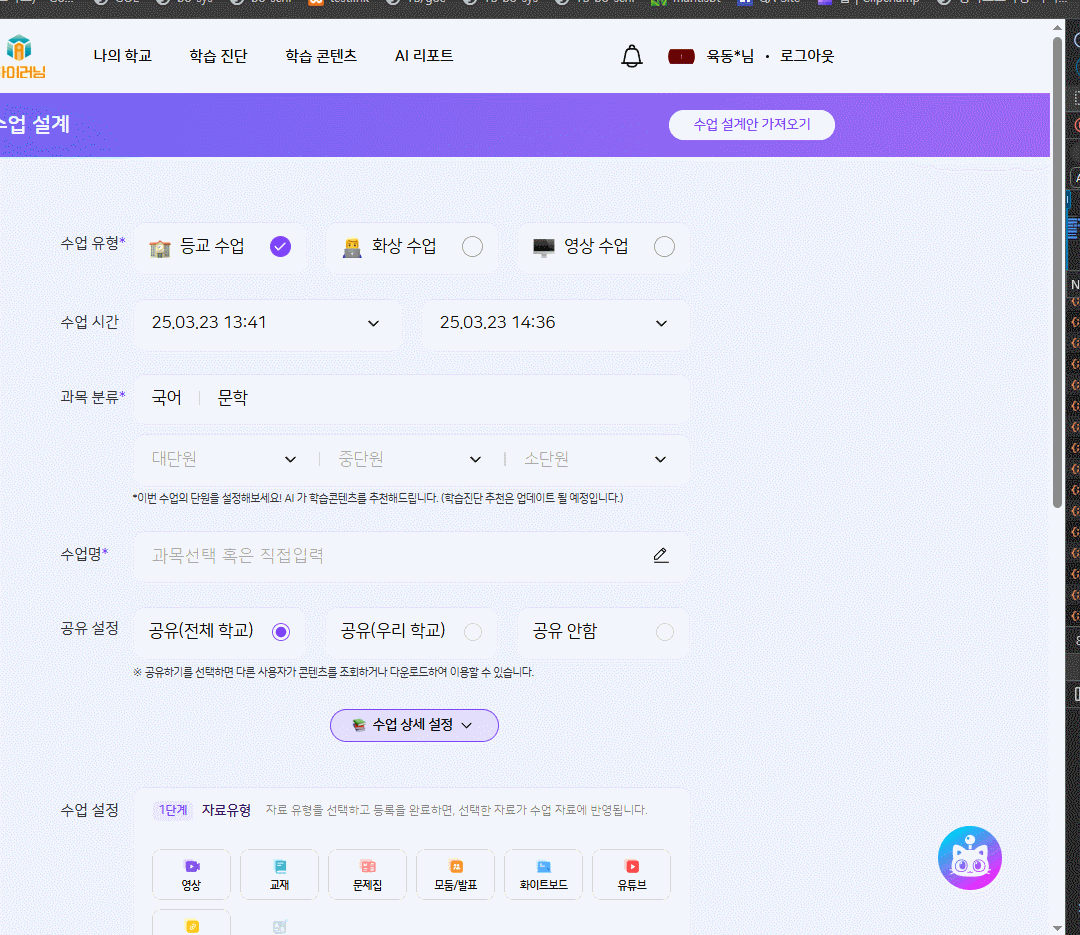Select the 영상 material type icon

pos(191,875)
